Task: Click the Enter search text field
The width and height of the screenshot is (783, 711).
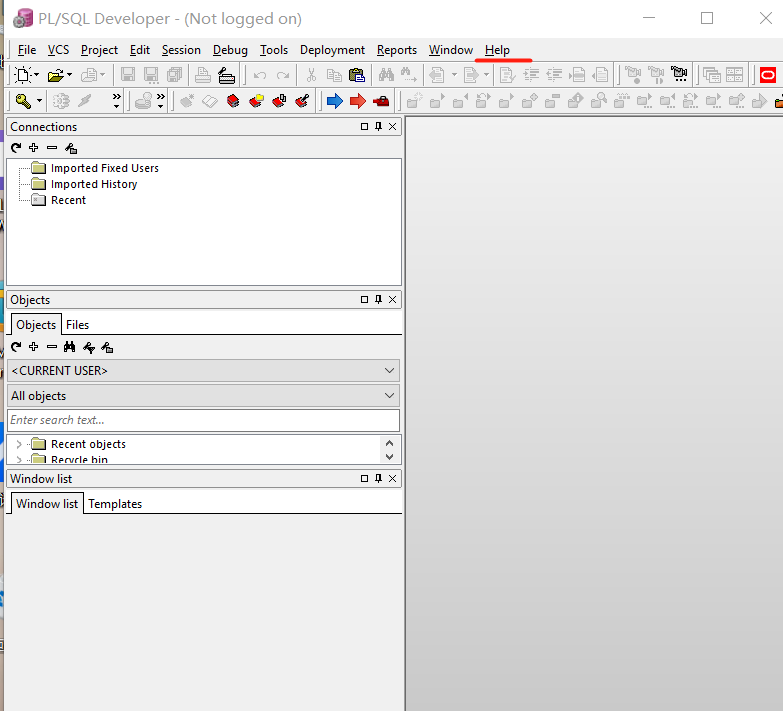Action: 203,420
